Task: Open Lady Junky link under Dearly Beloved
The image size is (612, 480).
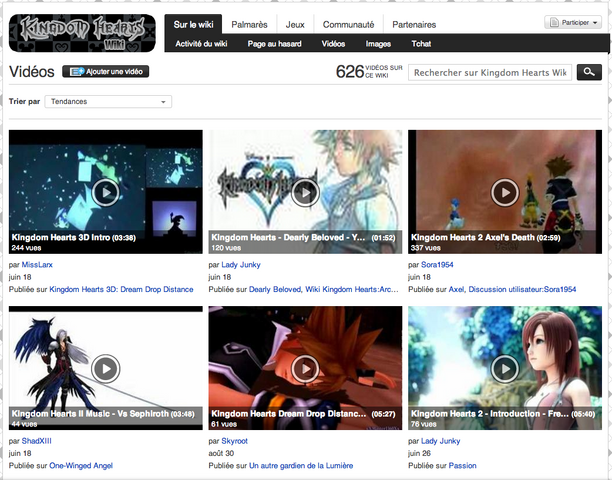Action: pyautogui.click(x=241, y=265)
